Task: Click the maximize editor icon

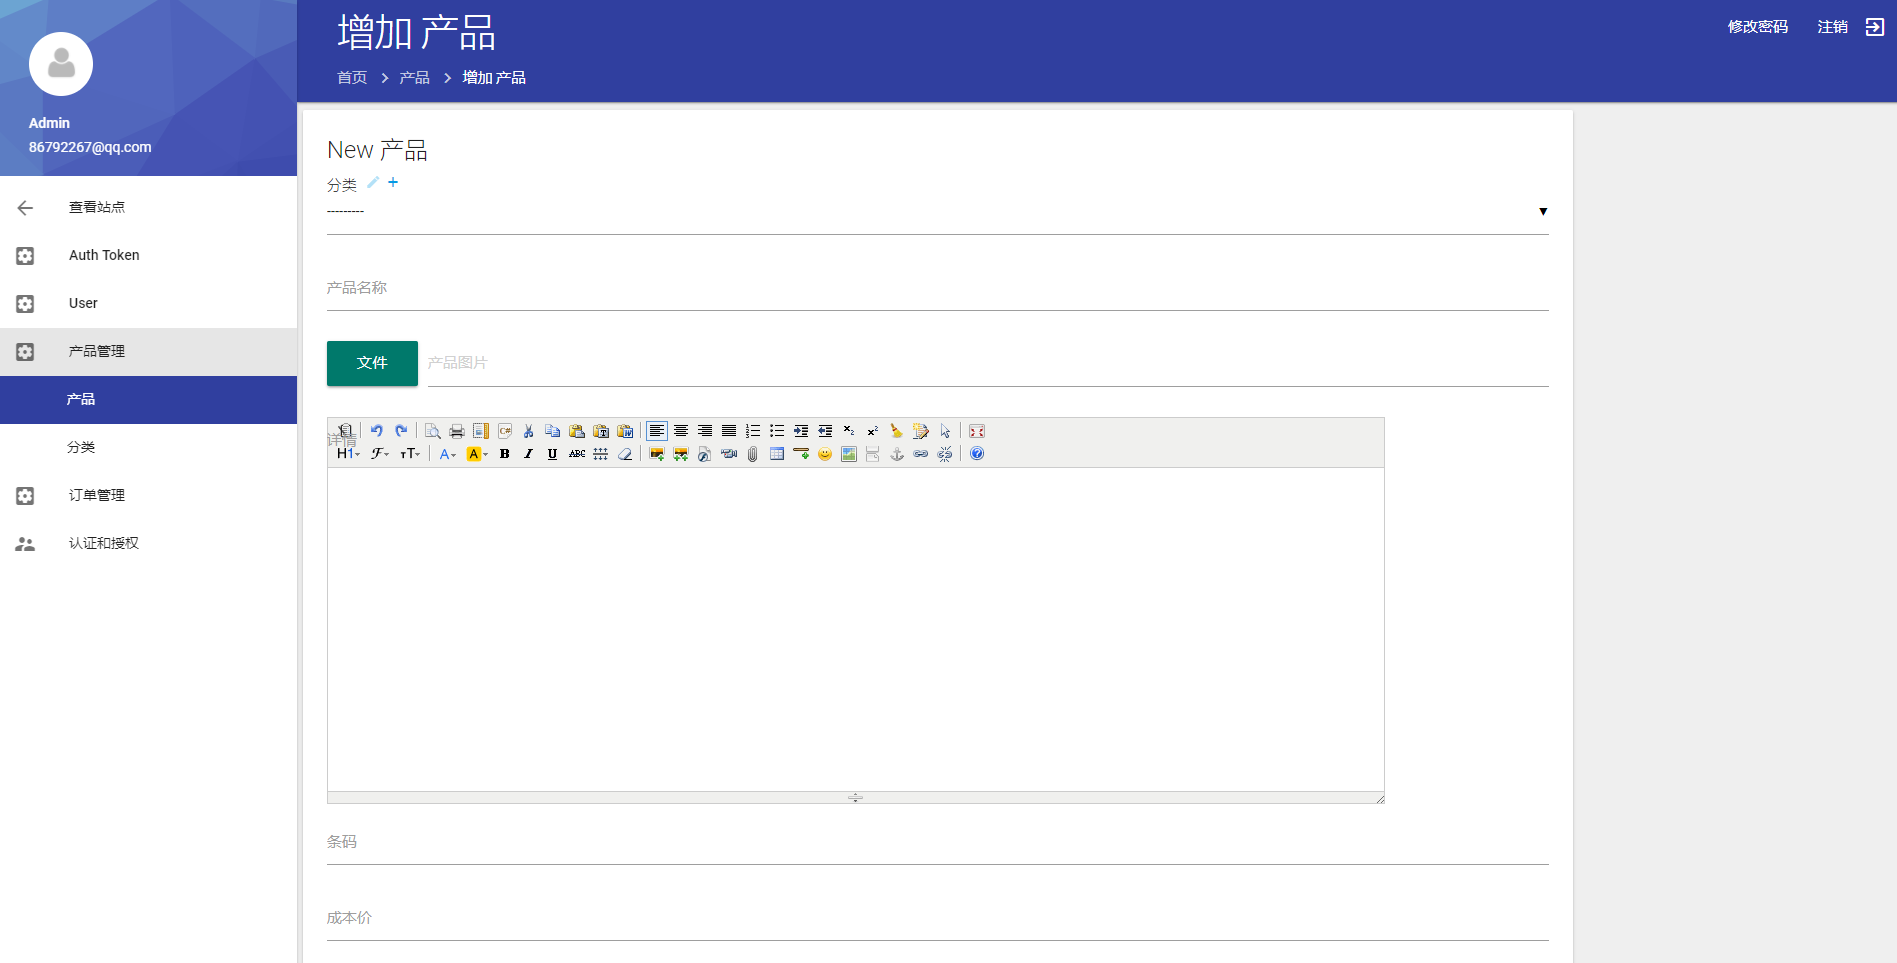Action: [x=977, y=431]
